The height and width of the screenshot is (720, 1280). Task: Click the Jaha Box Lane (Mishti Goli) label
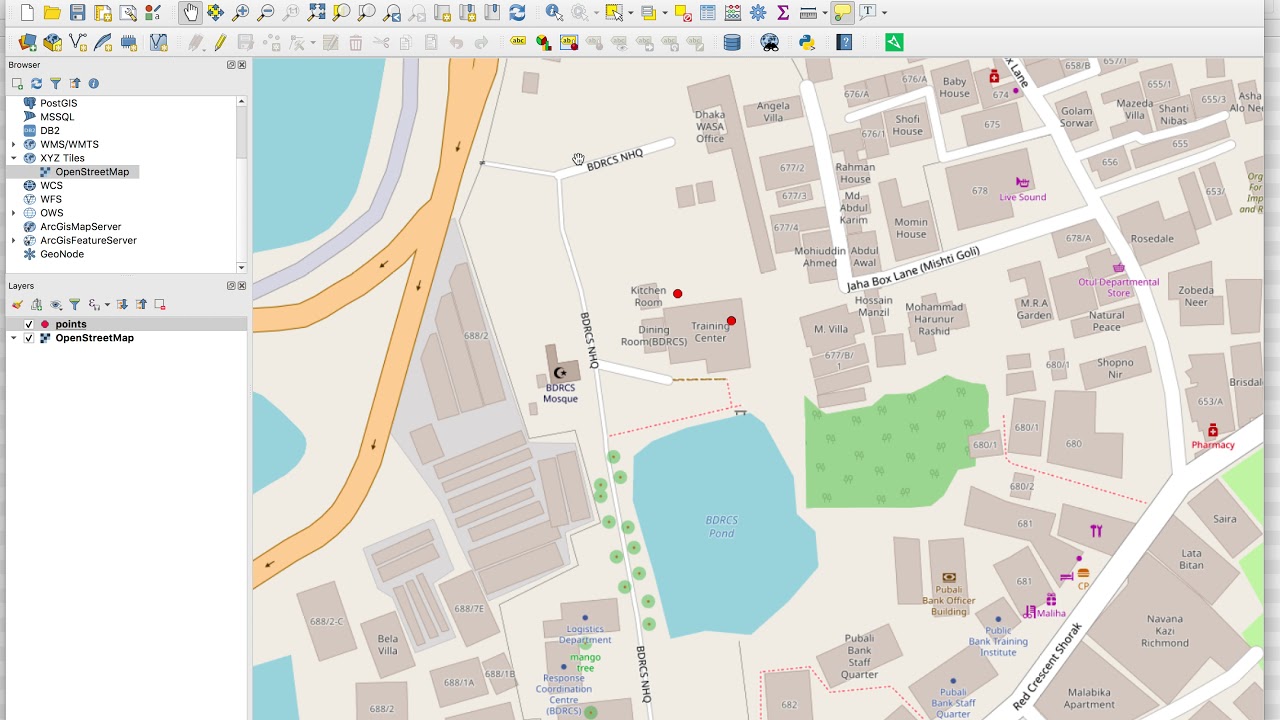[x=913, y=269]
